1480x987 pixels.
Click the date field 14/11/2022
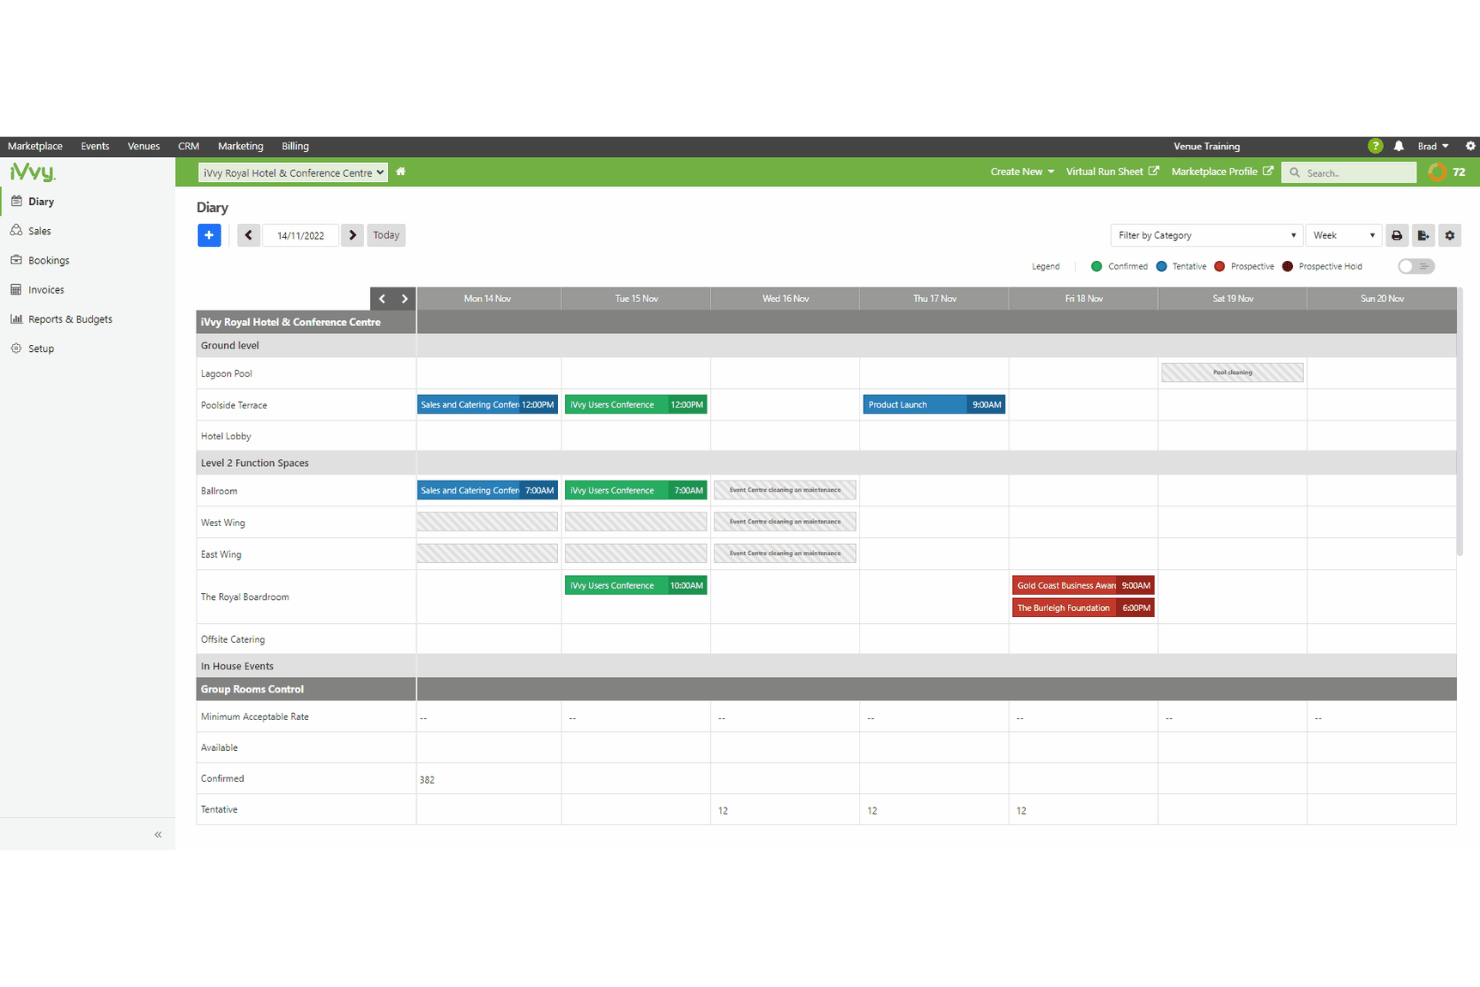point(301,235)
